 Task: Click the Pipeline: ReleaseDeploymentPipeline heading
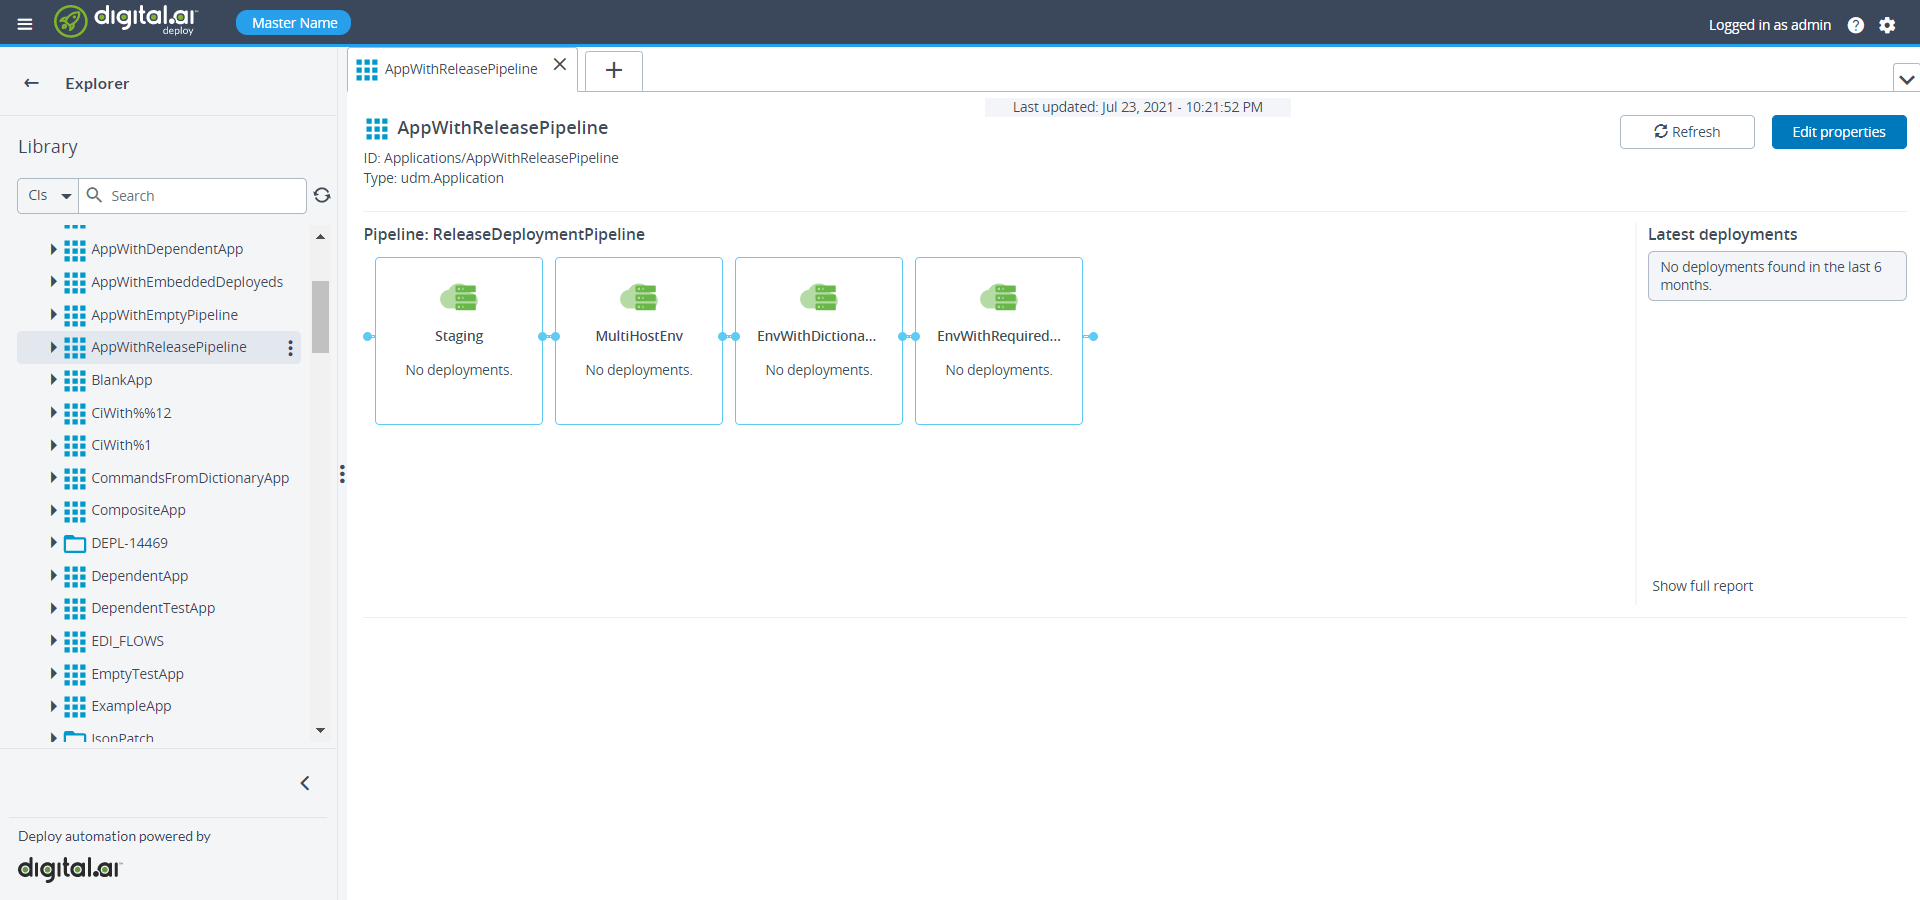tap(504, 234)
